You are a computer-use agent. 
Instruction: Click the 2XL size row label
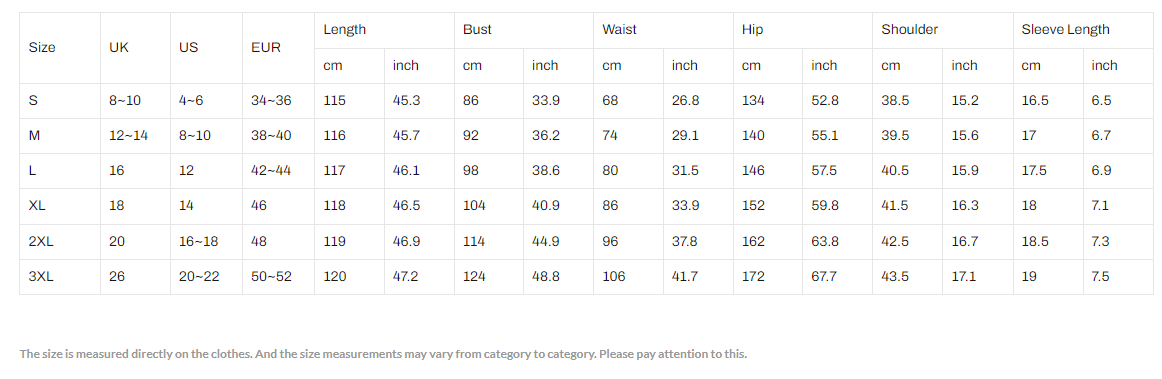coord(39,242)
